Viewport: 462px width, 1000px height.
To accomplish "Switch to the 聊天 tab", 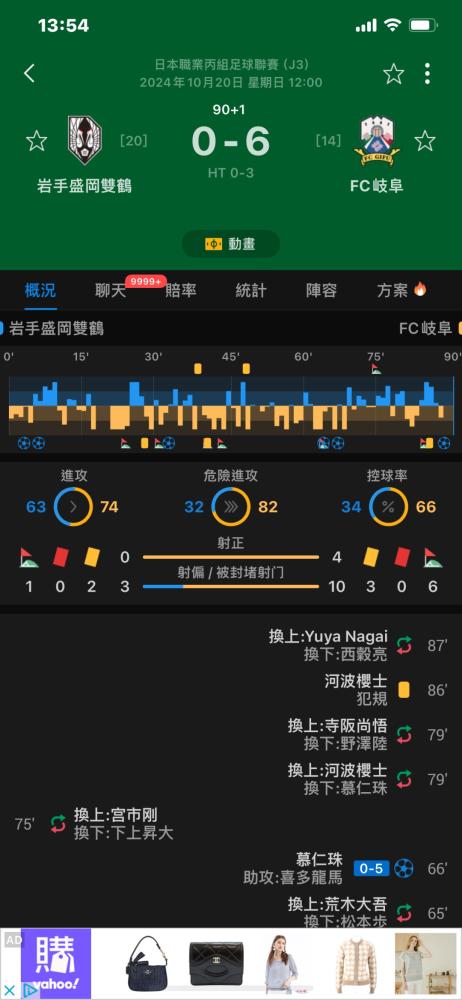I will [x=110, y=291].
